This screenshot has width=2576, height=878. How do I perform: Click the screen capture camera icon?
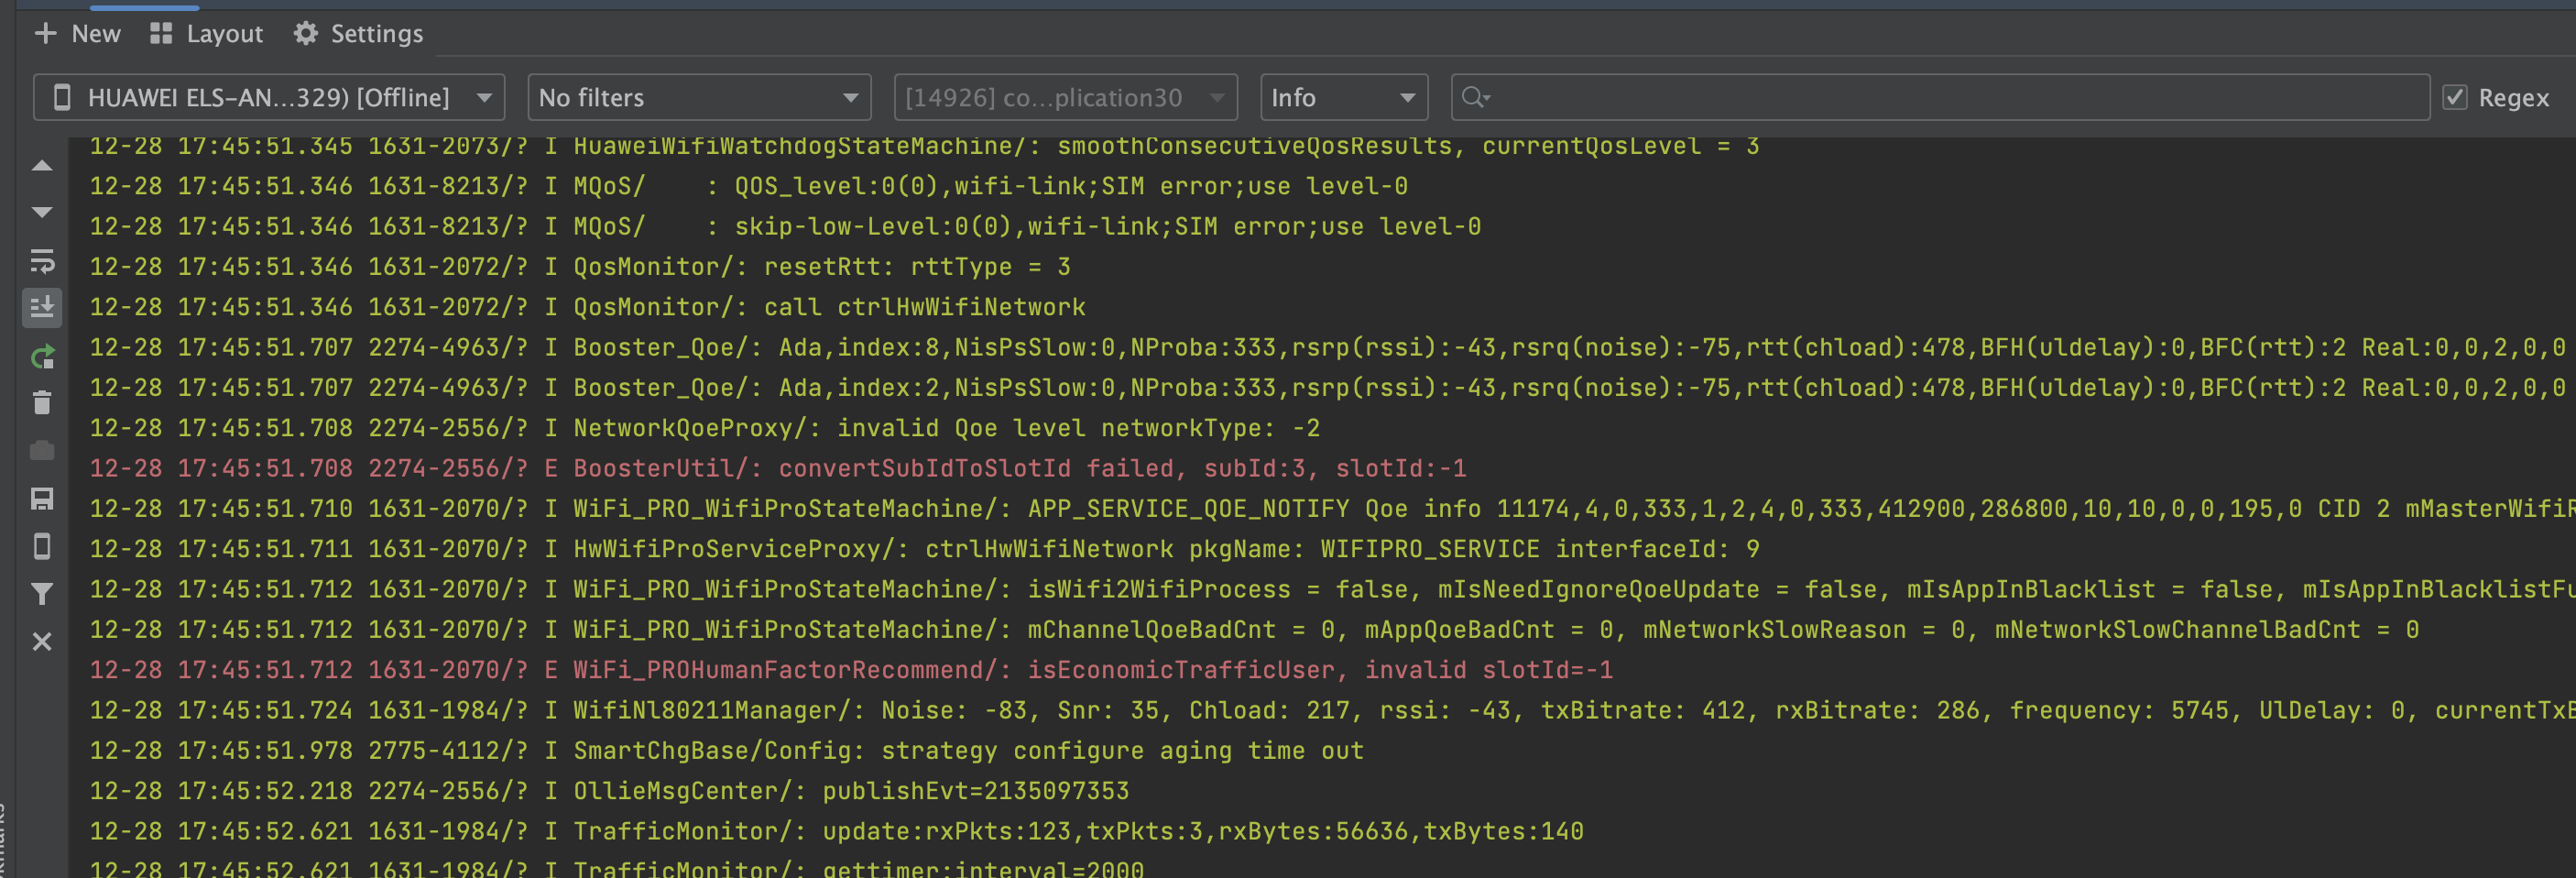42,451
